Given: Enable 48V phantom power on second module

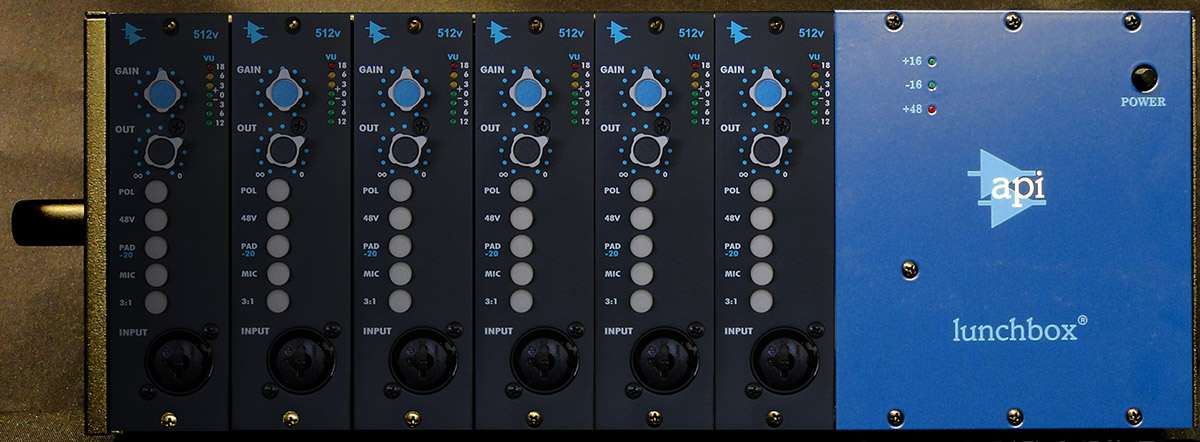Looking at the screenshot, I should click(278, 219).
